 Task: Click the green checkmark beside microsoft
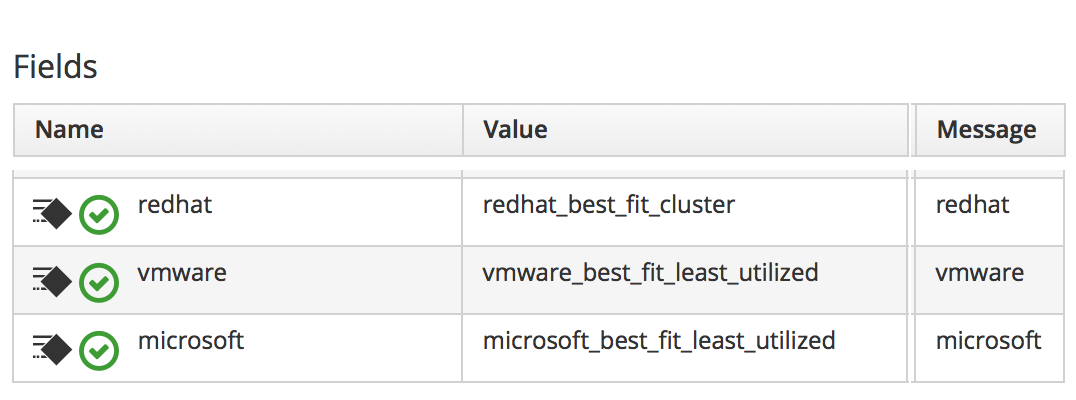click(99, 349)
